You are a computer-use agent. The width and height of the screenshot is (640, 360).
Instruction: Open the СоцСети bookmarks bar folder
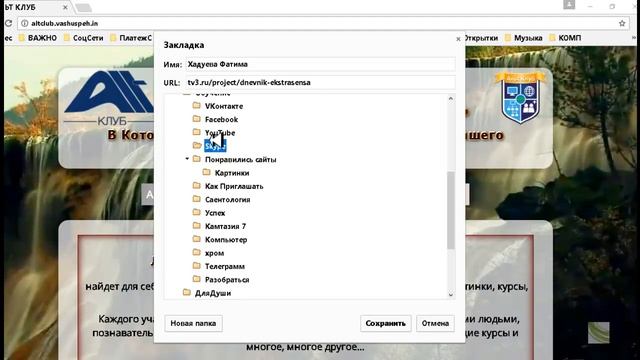click(x=84, y=38)
